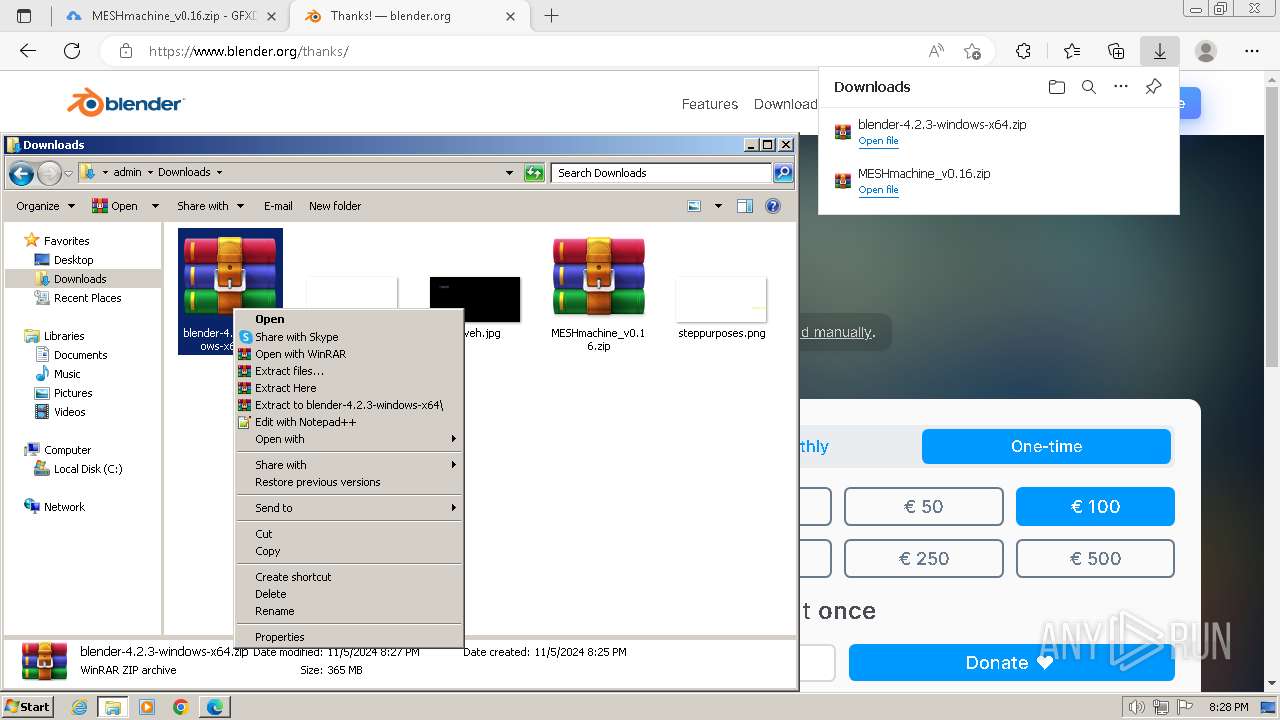Pin the Downloads panel
This screenshot has width=1280, height=720.
click(1153, 87)
